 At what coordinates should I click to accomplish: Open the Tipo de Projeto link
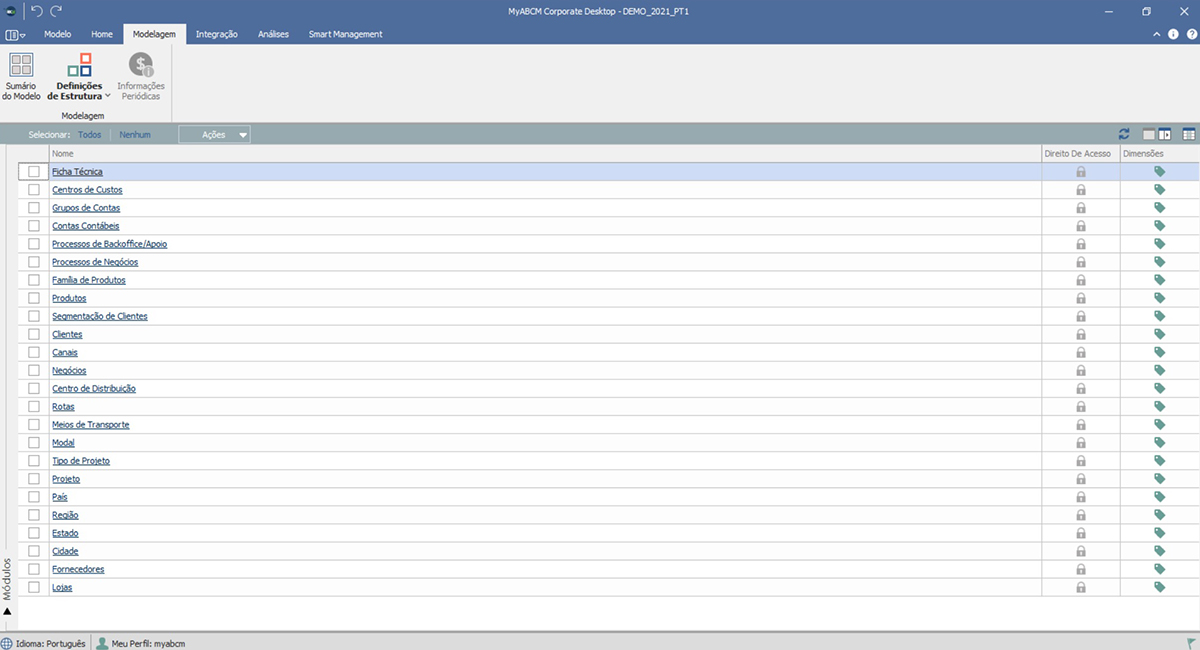tap(81, 461)
